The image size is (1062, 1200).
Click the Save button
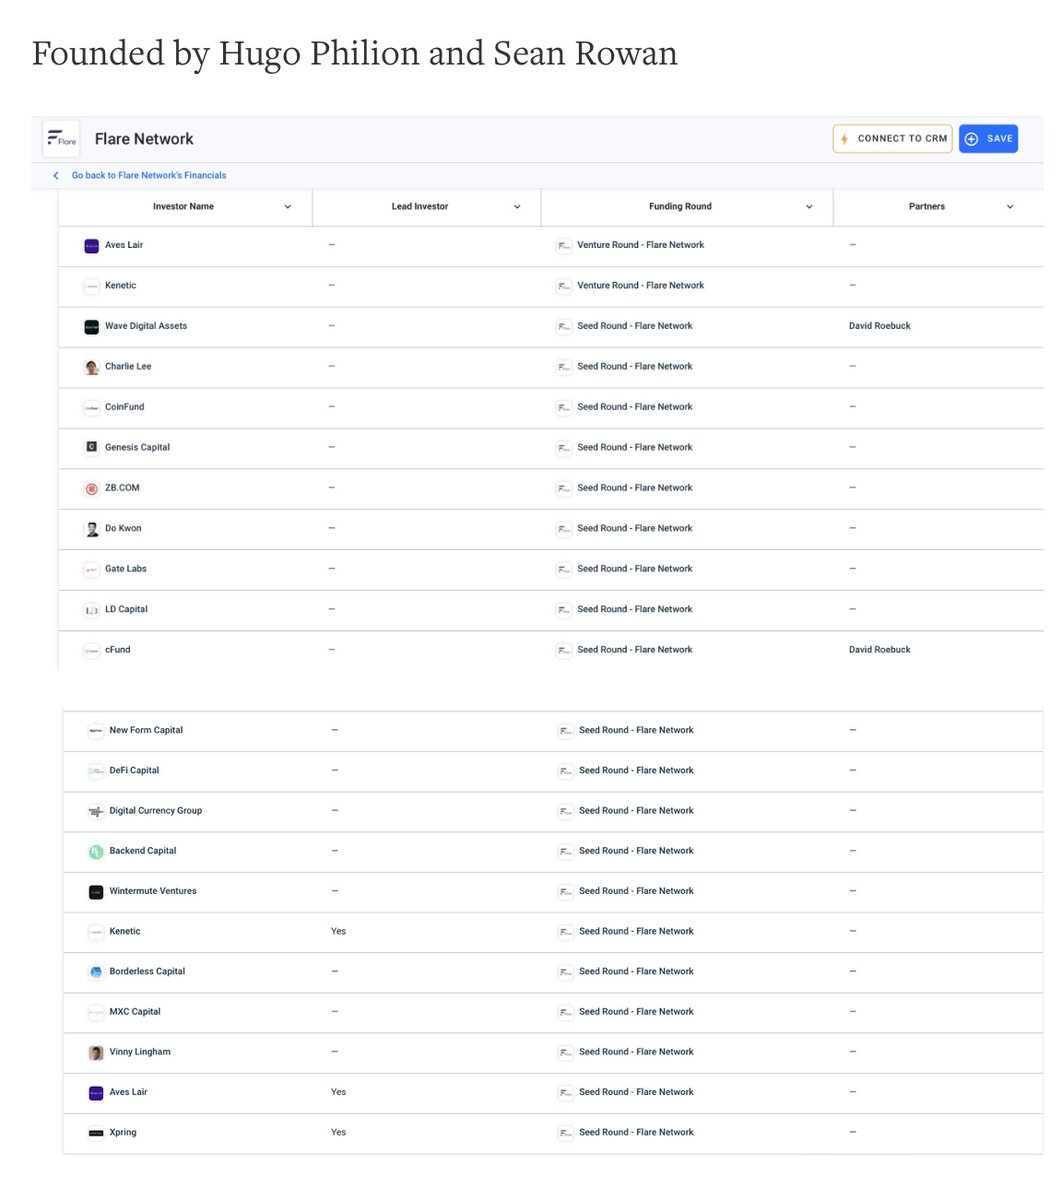[988, 139]
